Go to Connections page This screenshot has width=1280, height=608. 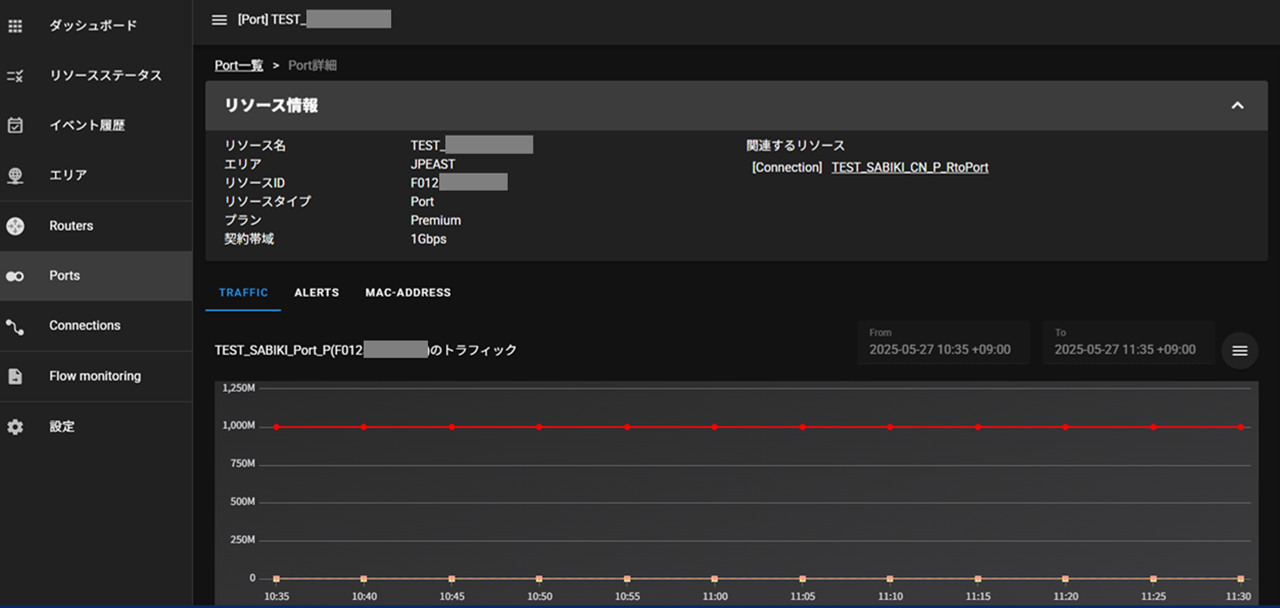85,326
